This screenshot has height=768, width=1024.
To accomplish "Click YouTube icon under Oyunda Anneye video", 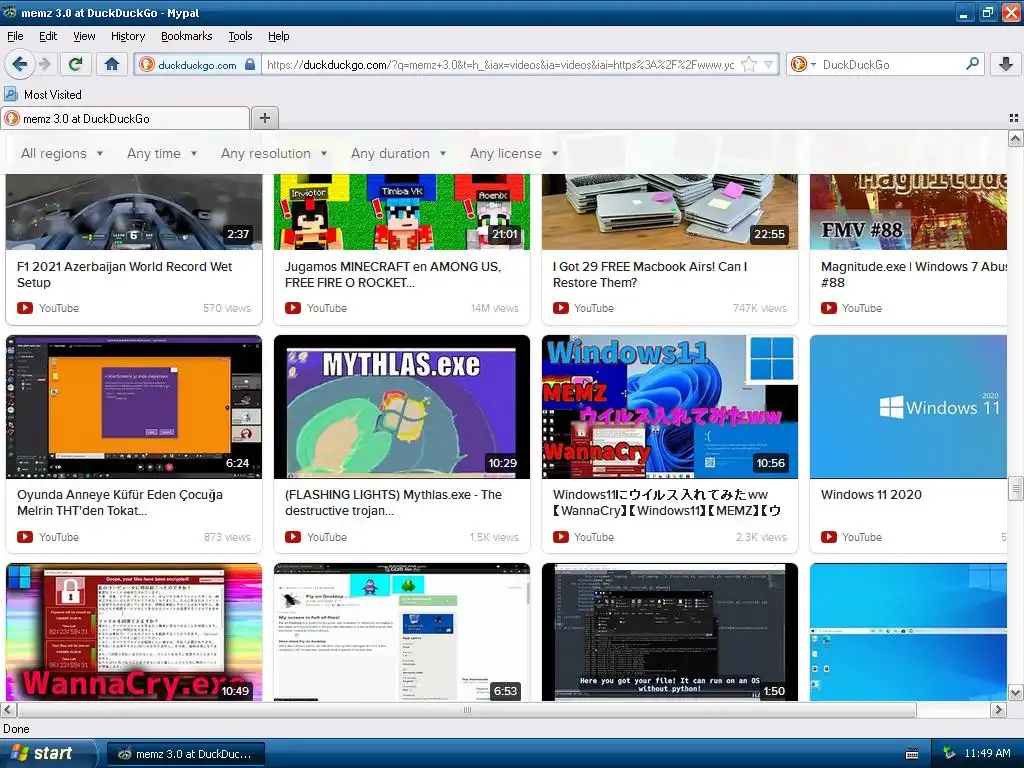I will click(25, 537).
